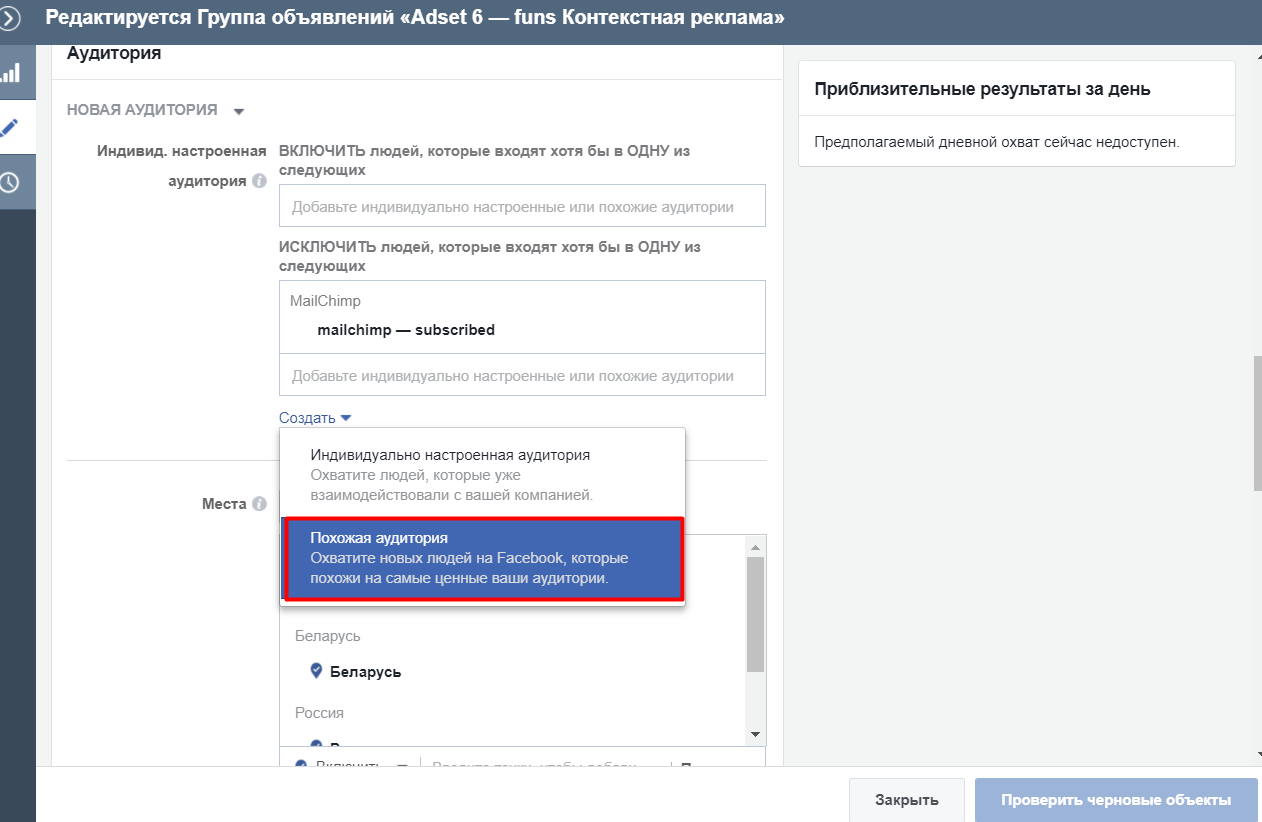The image size is (1262, 822).
Task: Click the excluded audience input field
Action: point(522,374)
